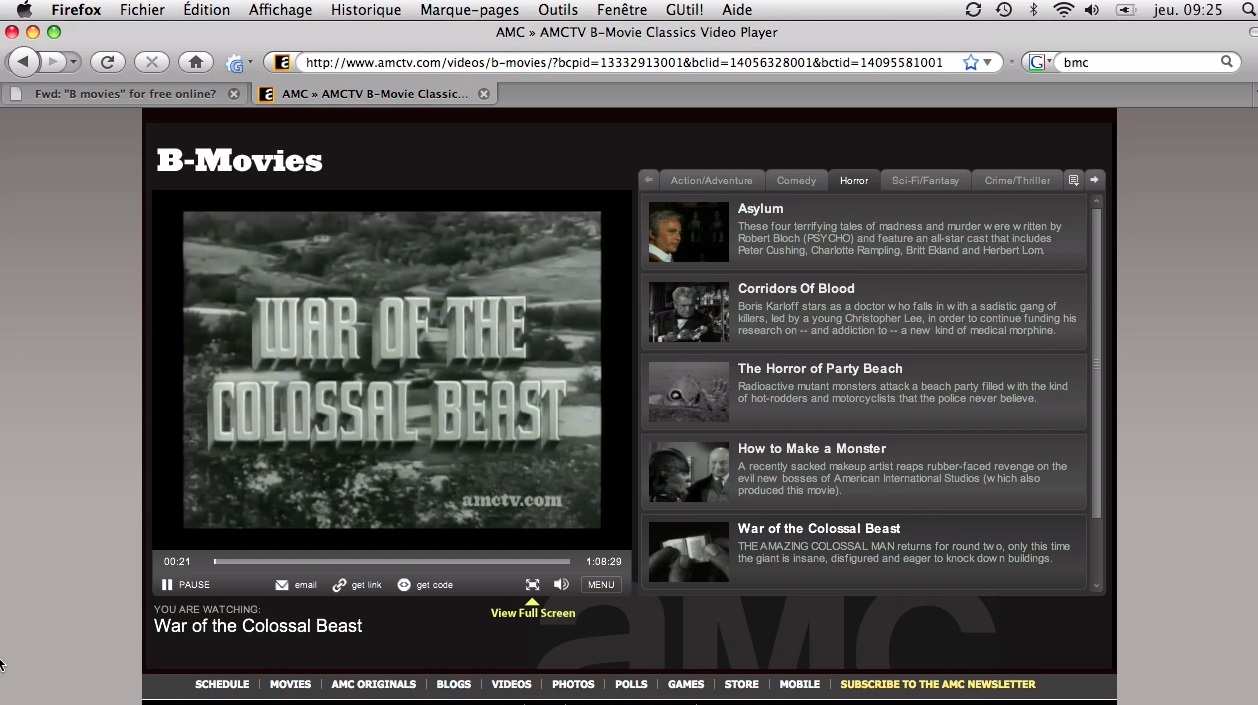The image size is (1258, 705).
Task: Select the Crime/Thriller category tab
Action: tap(1017, 181)
